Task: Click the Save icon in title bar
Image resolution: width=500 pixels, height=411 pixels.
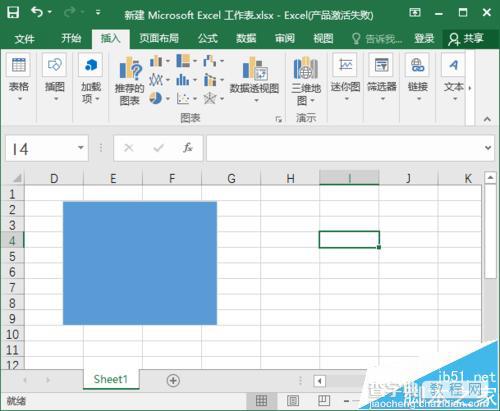Action: (x=13, y=13)
